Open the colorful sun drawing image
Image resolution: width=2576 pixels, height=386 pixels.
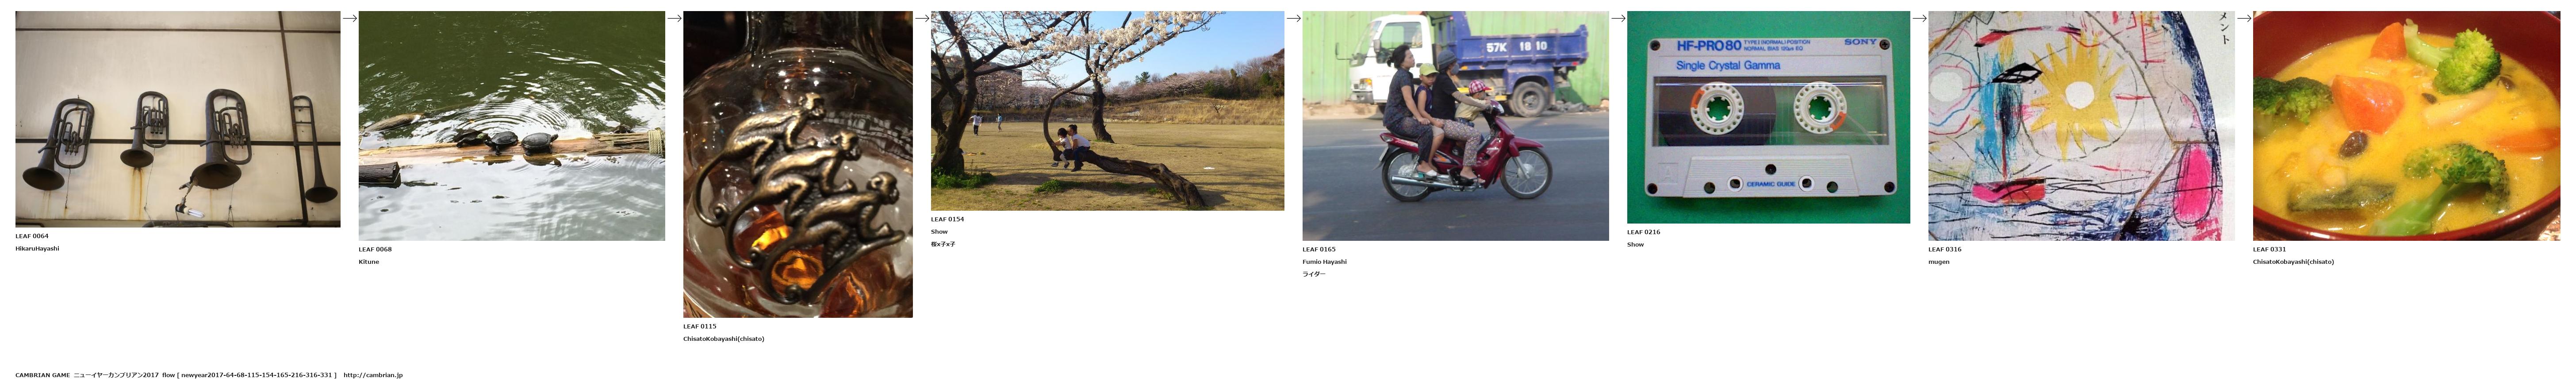pyautogui.click(x=2081, y=126)
